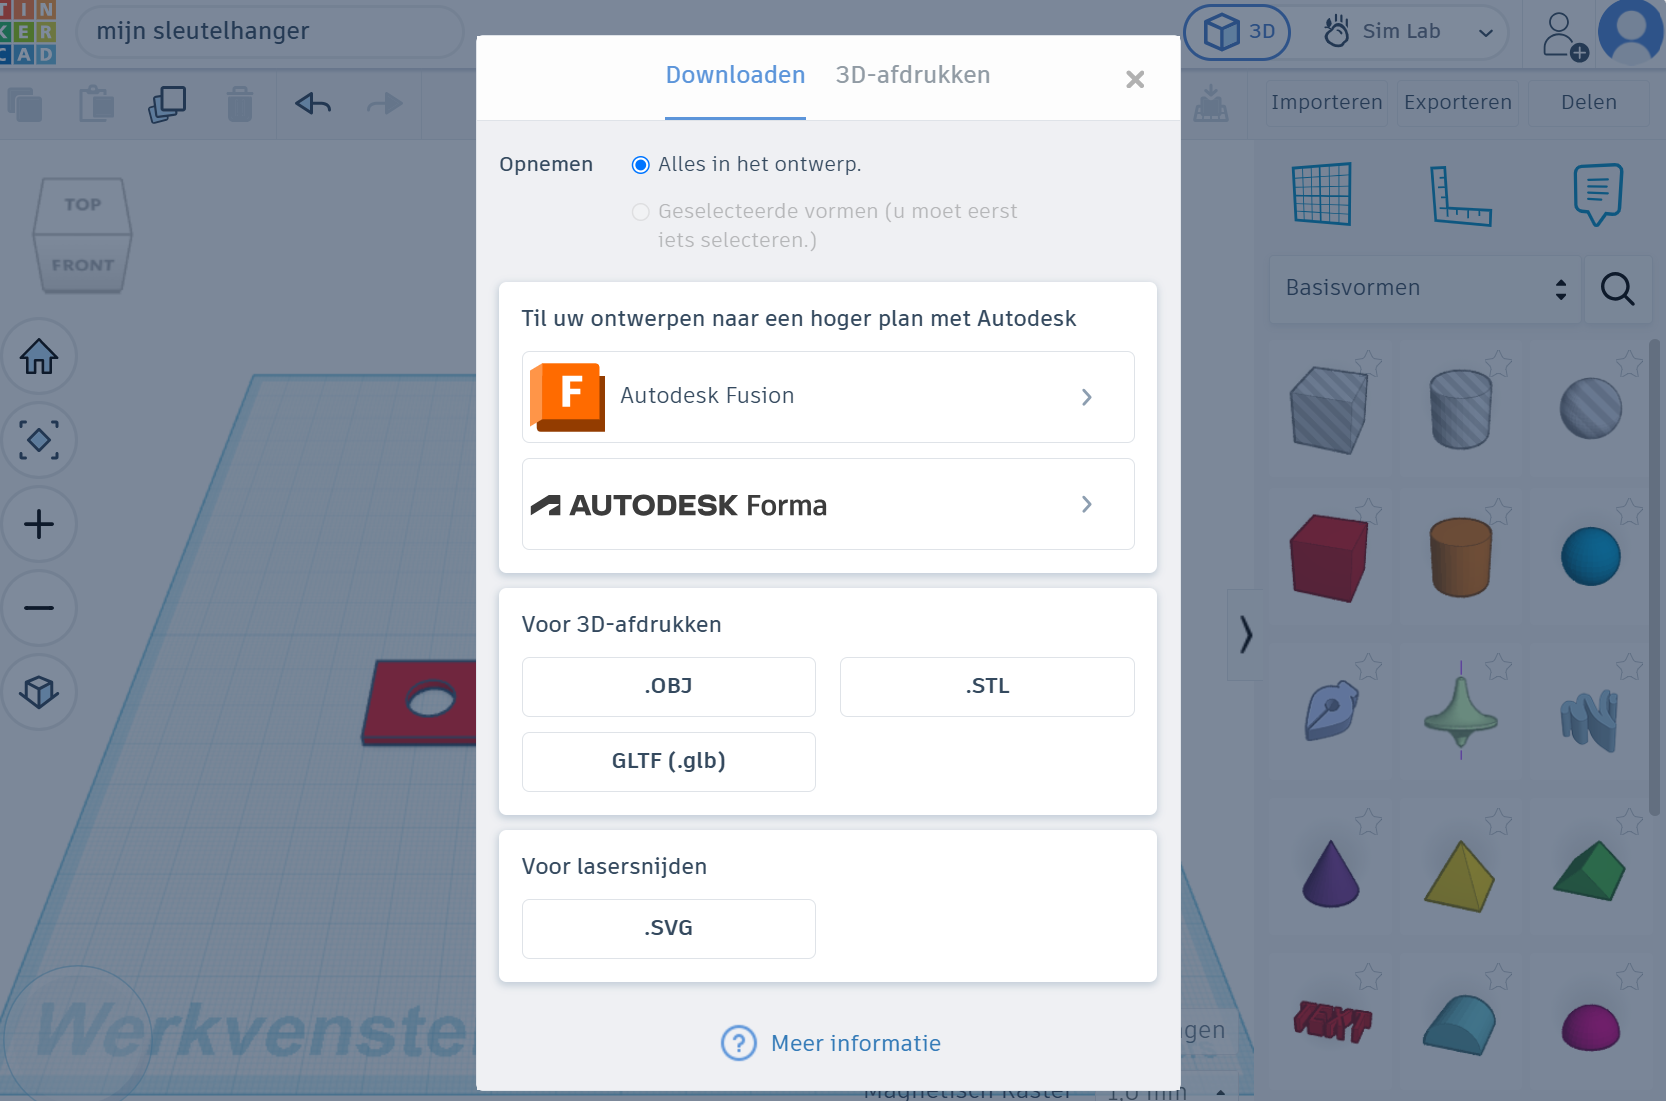Favorite the green roof with star
The width and height of the screenshot is (1666, 1101).
point(1629,822)
